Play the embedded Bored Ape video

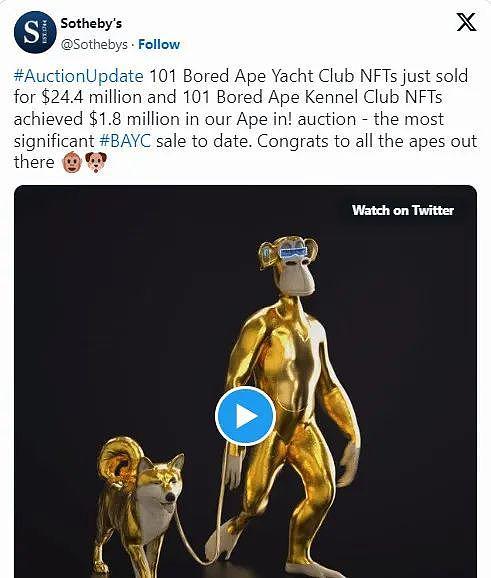coord(246,416)
